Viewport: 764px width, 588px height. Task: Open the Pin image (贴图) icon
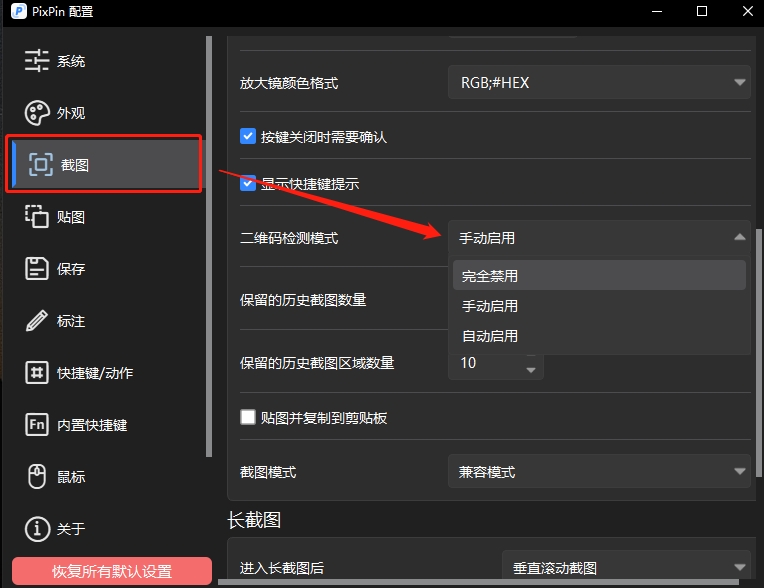[x=37, y=217]
